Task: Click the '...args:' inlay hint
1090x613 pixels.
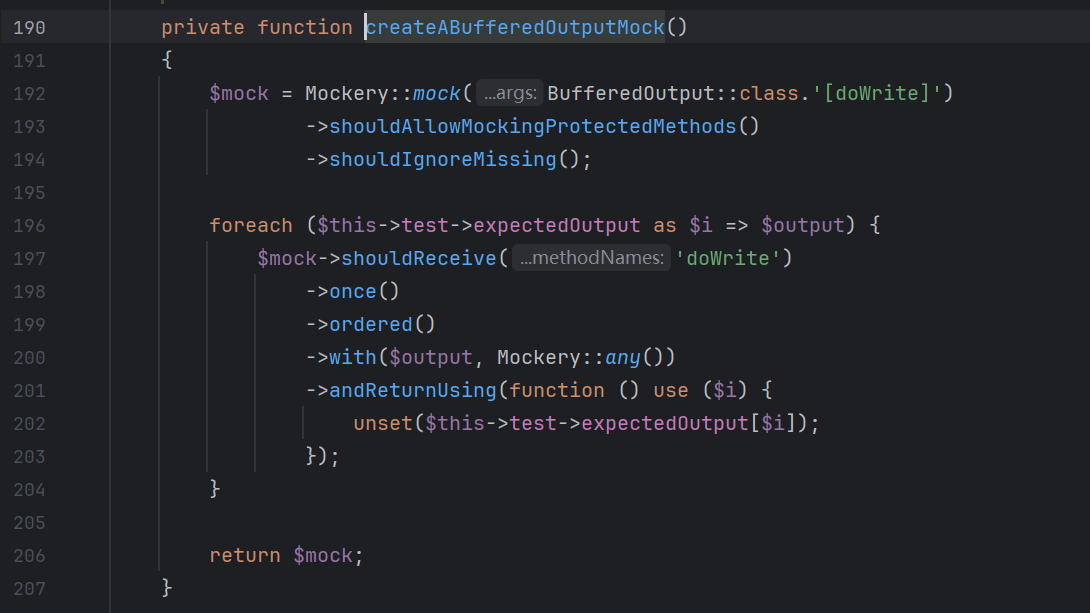Action: pyautogui.click(x=510, y=94)
